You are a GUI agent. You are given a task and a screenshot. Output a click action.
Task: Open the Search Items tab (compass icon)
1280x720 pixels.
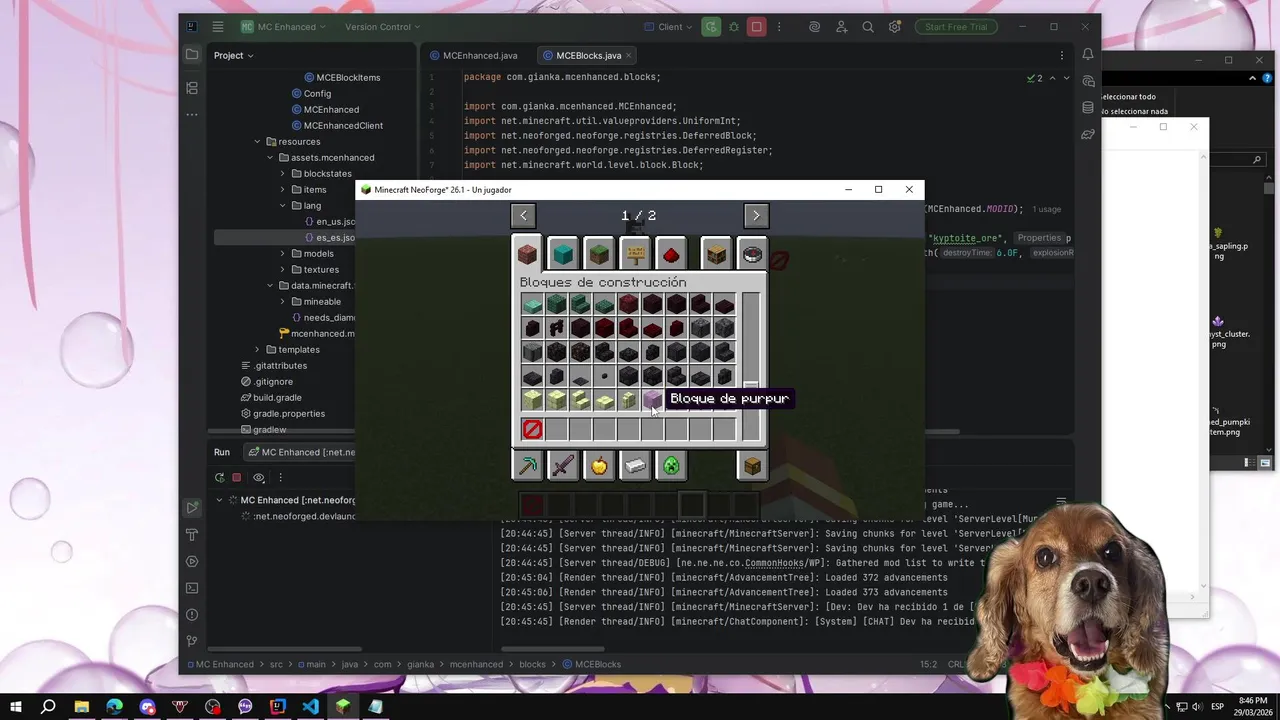point(752,254)
